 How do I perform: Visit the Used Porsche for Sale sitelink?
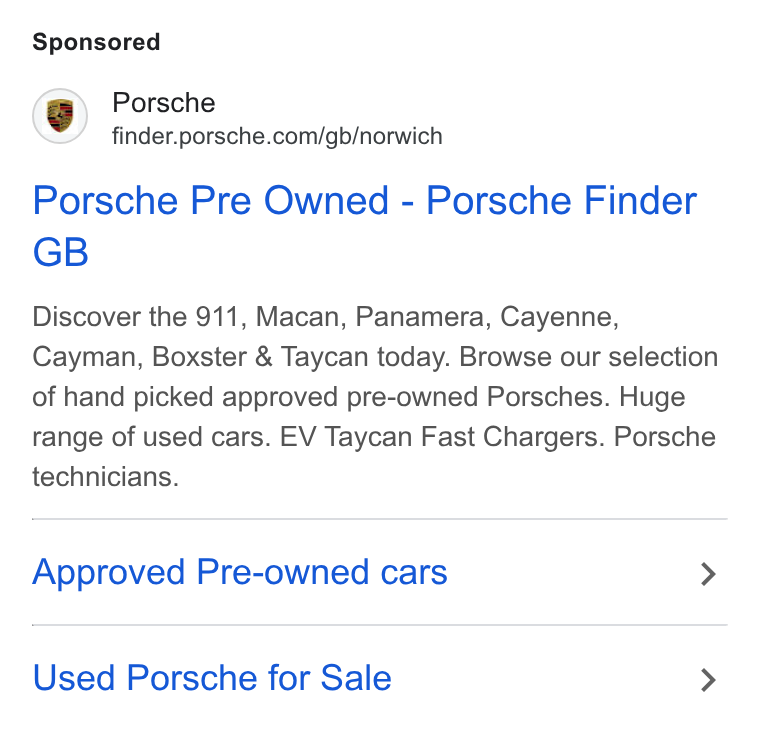[x=212, y=678]
